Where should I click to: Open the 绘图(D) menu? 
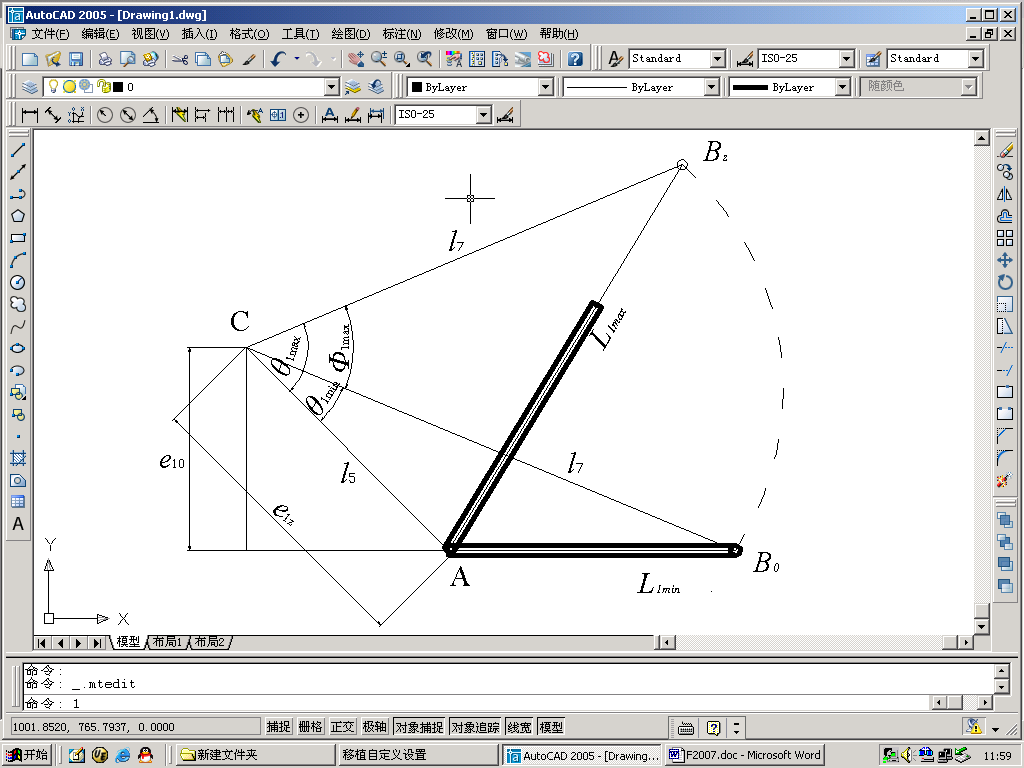pyautogui.click(x=350, y=34)
